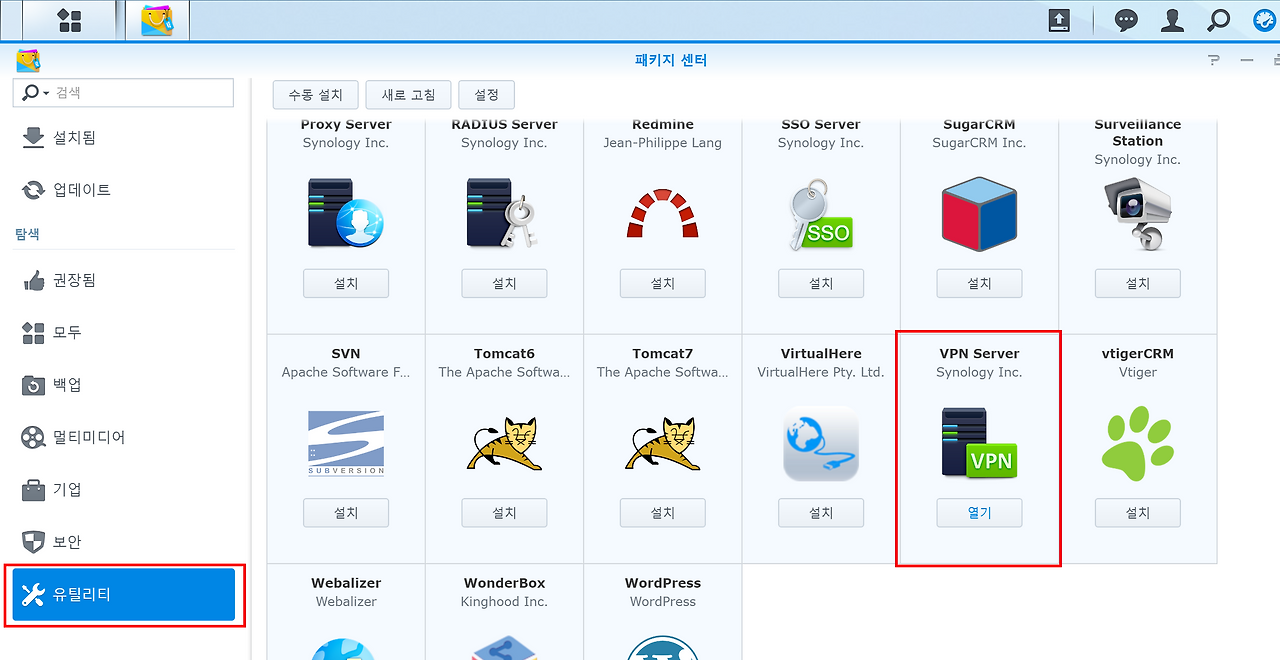The image size is (1280, 660).
Task: Click the 설정 settings button
Action: click(x=486, y=95)
